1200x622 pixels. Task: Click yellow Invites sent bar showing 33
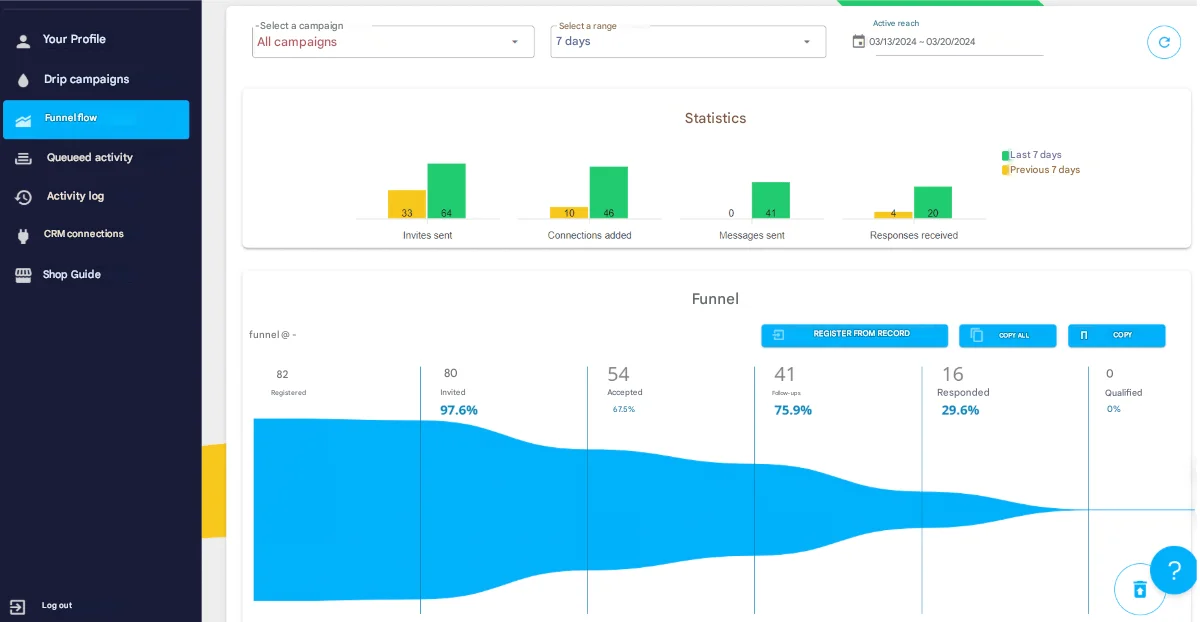click(407, 204)
